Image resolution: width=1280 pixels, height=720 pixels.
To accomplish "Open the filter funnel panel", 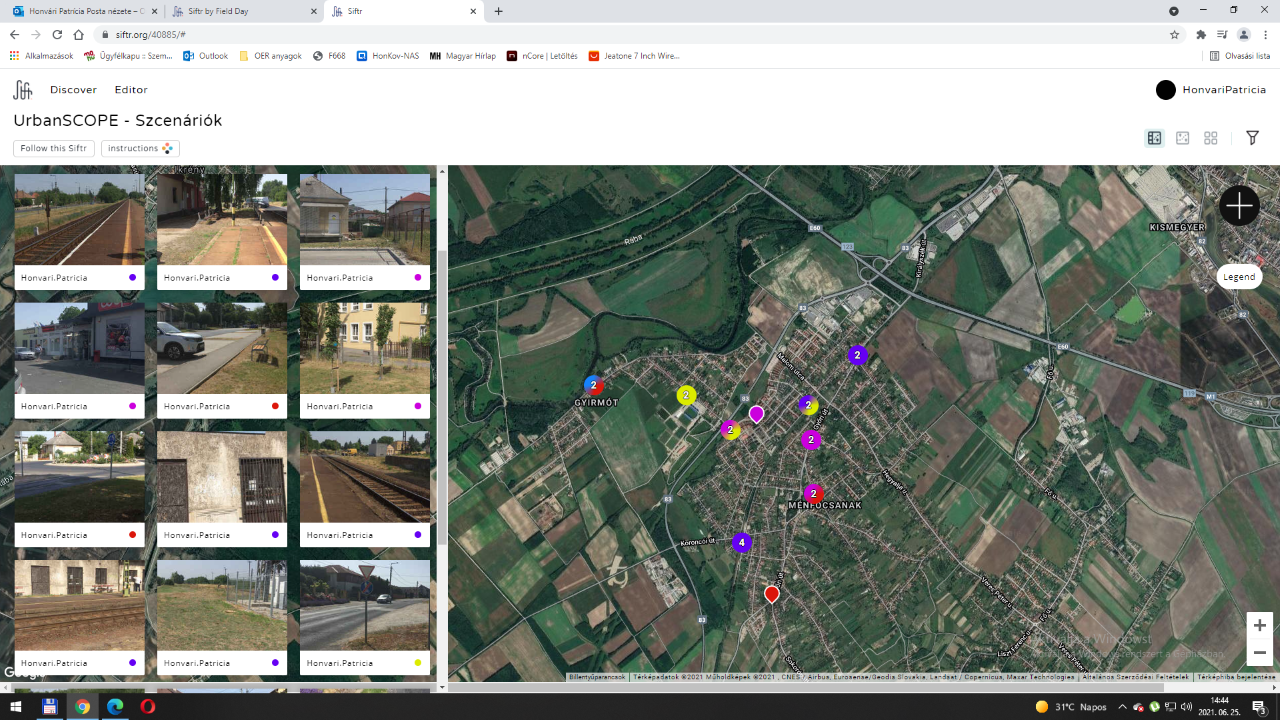I will coord(1252,138).
